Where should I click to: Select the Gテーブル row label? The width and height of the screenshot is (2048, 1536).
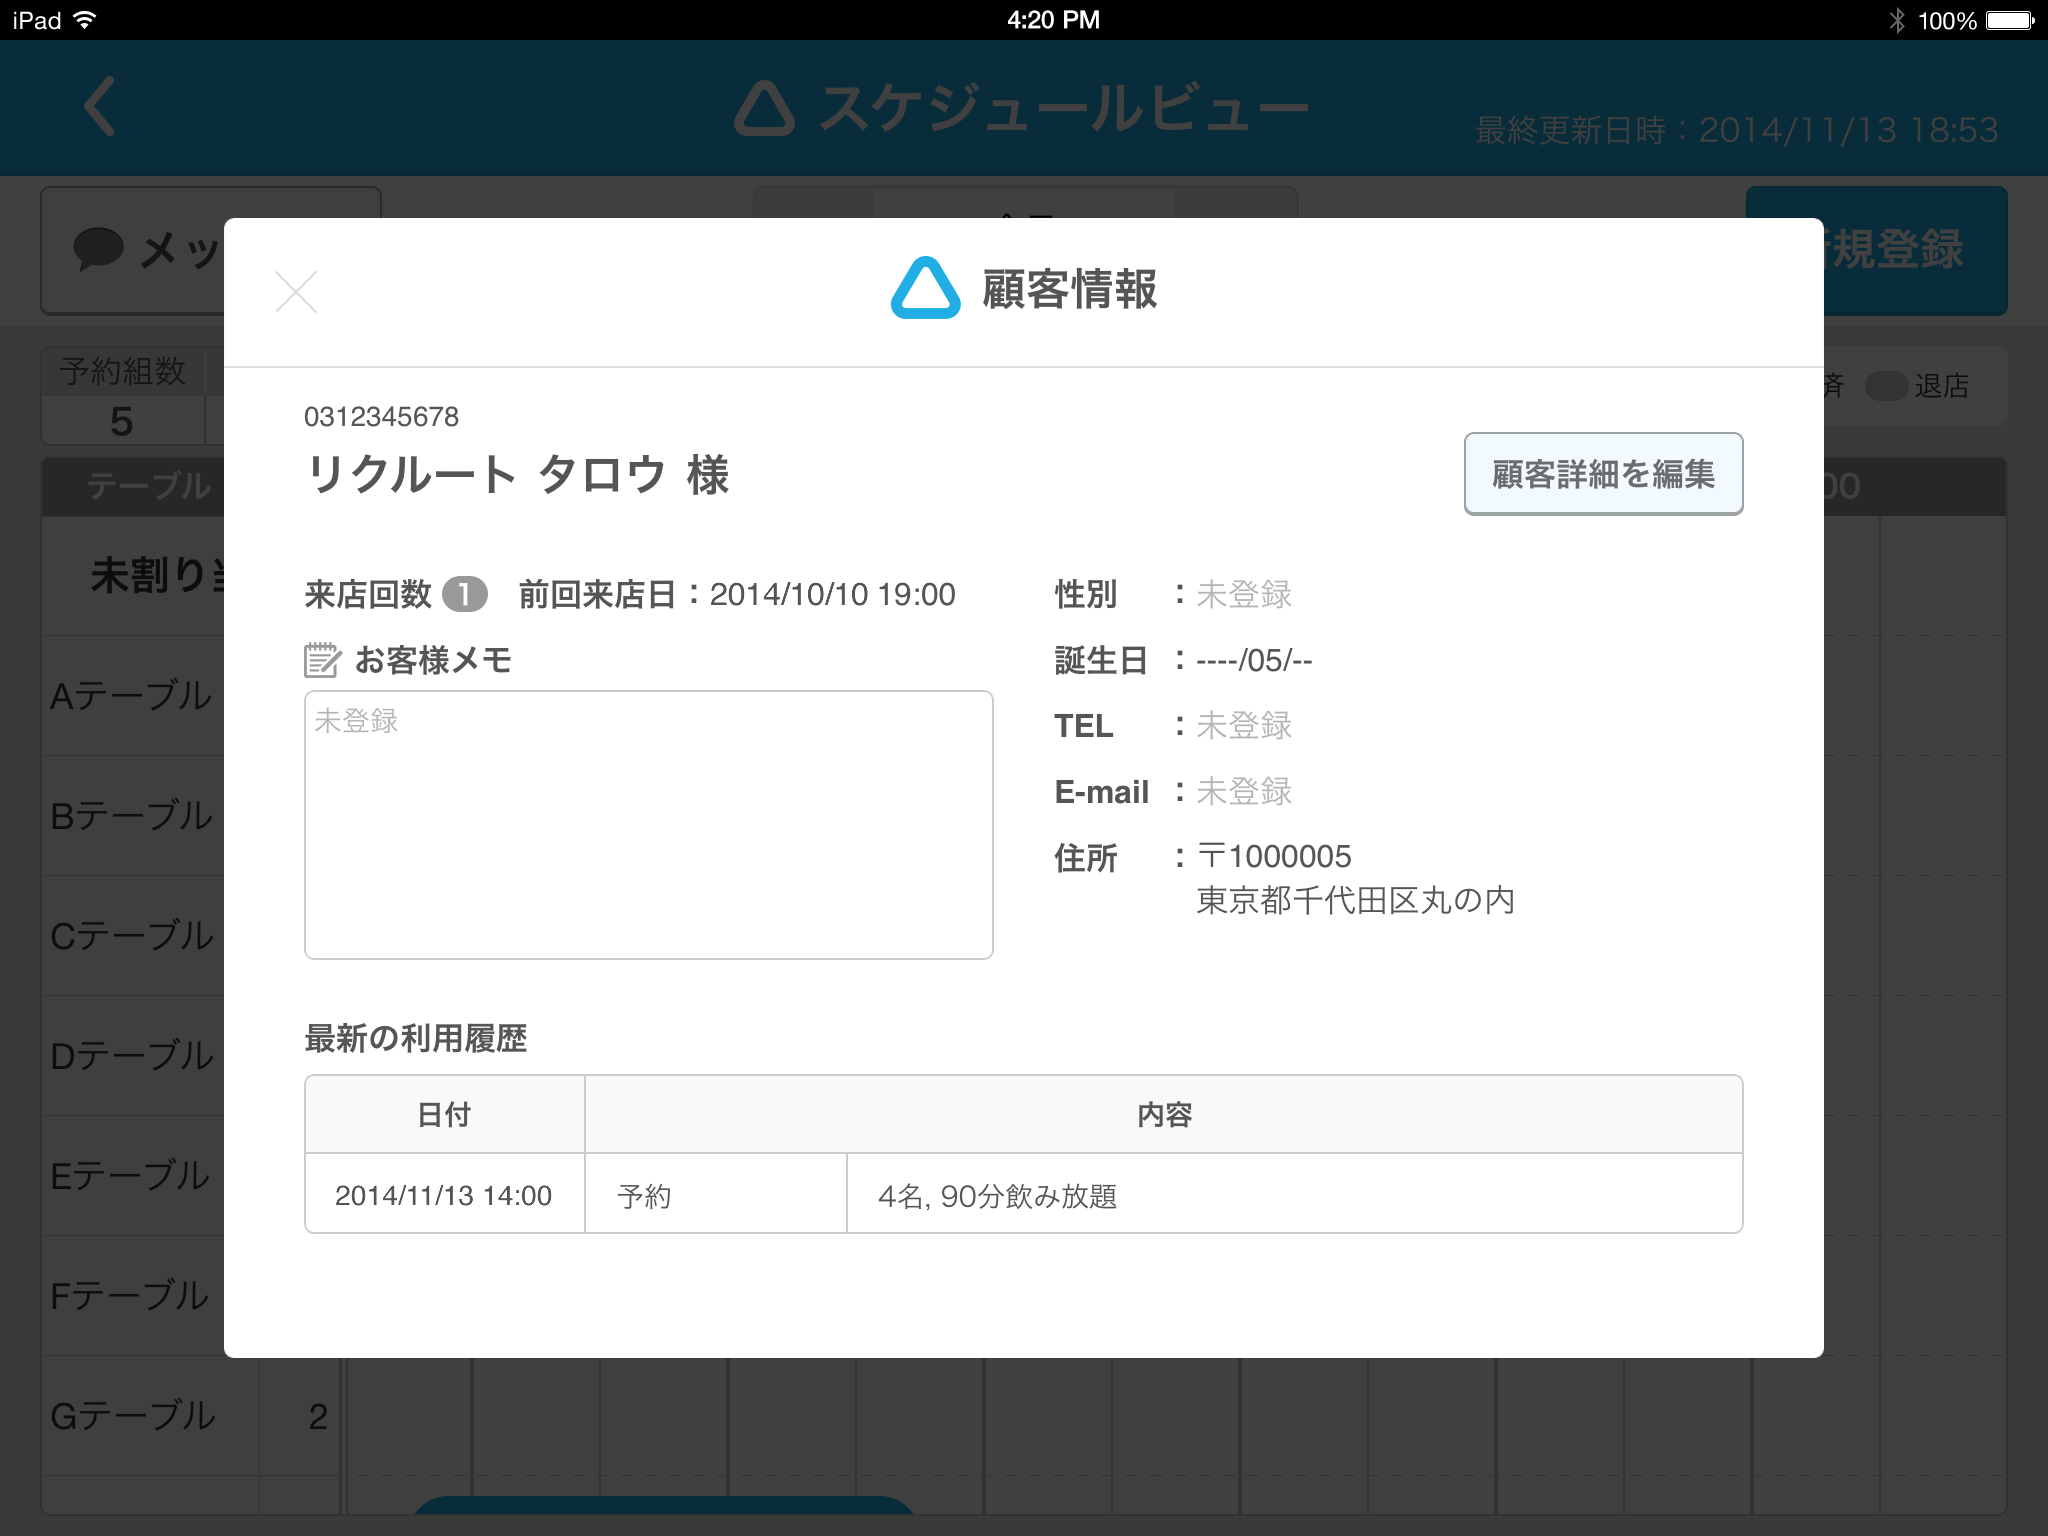pos(132,1416)
